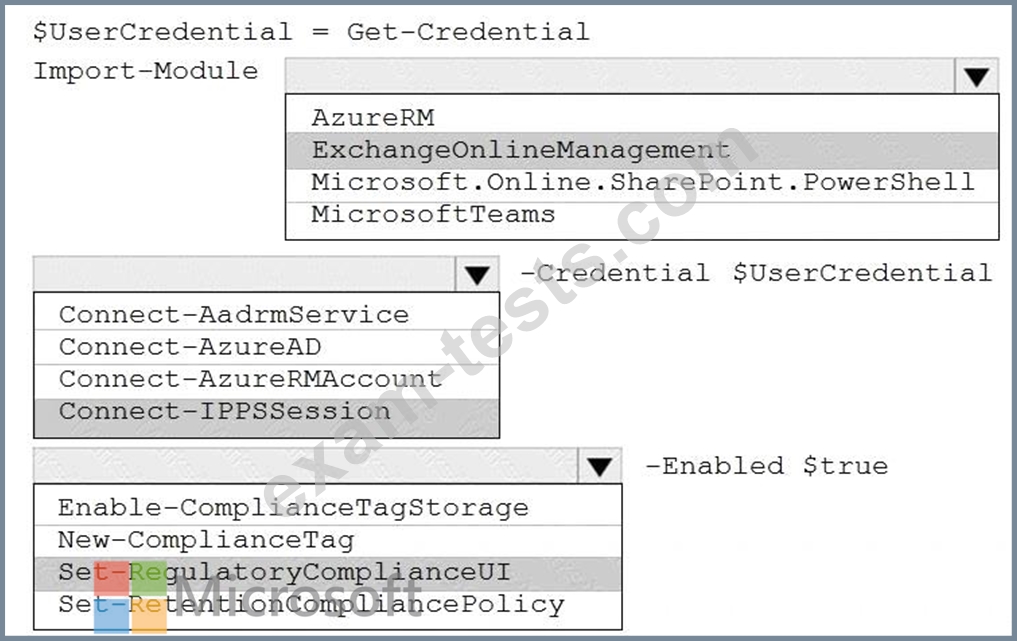This screenshot has height=641, width=1017.
Task: Choose New-ComplianceTag option
Action: tap(206, 540)
